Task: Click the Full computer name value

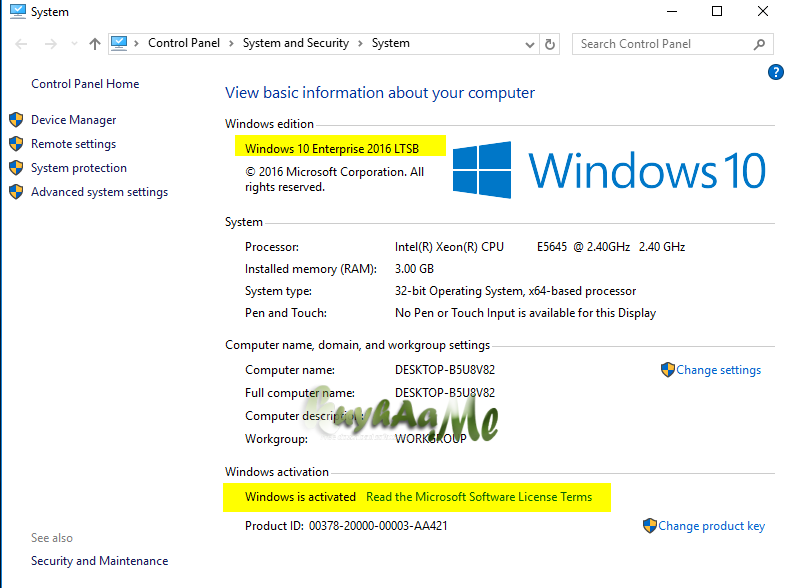Action: tap(445, 393)
